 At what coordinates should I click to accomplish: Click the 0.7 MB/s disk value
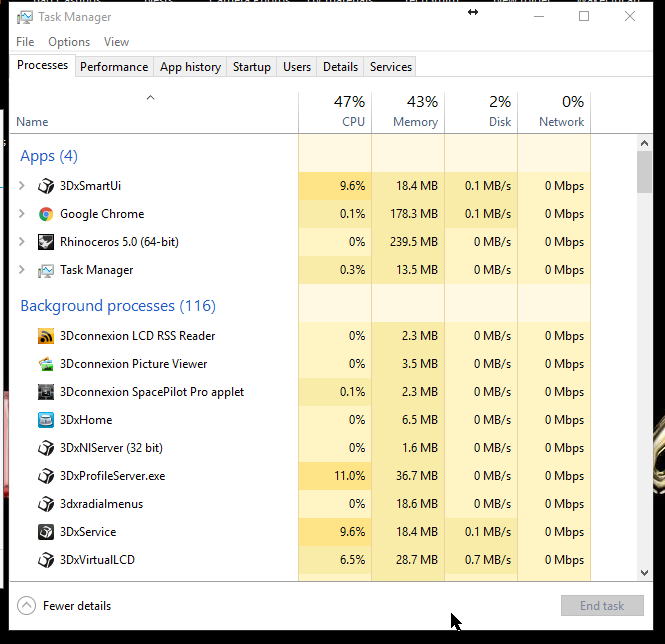click(x=488, y=560)
